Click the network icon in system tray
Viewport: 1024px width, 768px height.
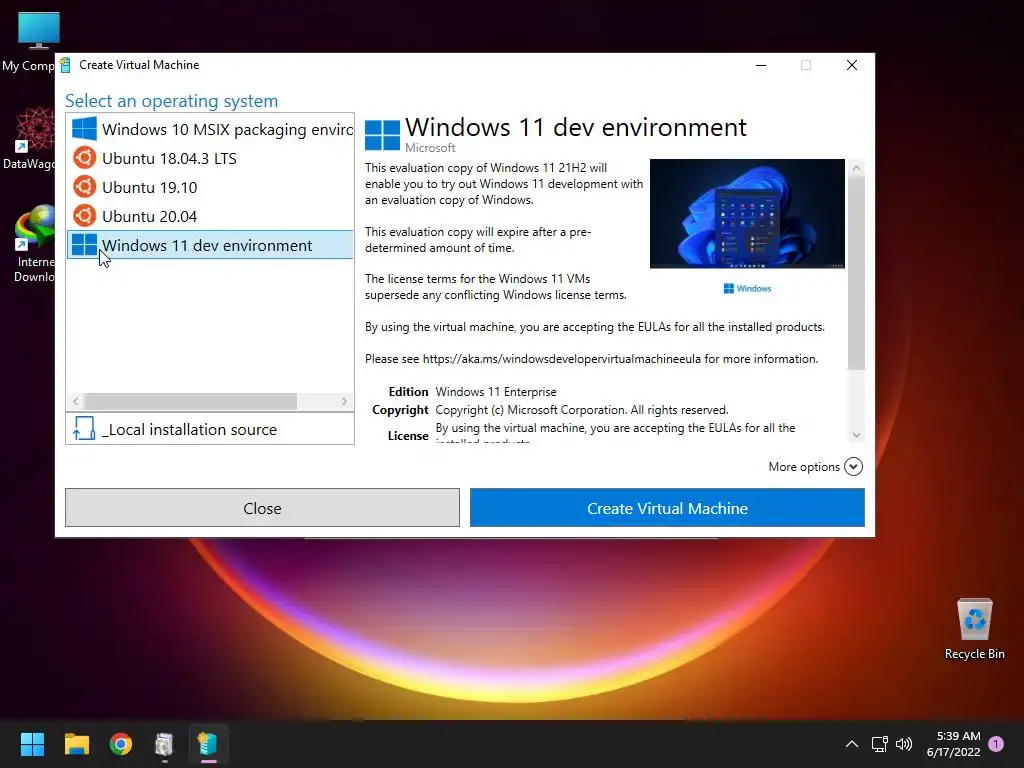pos(880,744)
